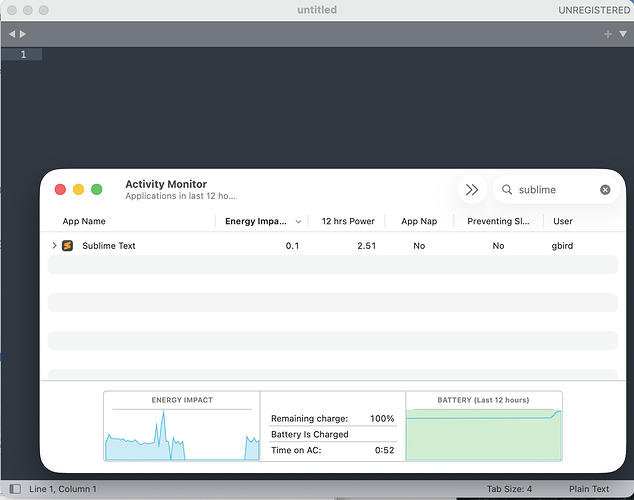Image resolution: width=634 pixels, height=500 pixels.
Task: Click the Sublime Text app icon in list
Action: [68, 245]
